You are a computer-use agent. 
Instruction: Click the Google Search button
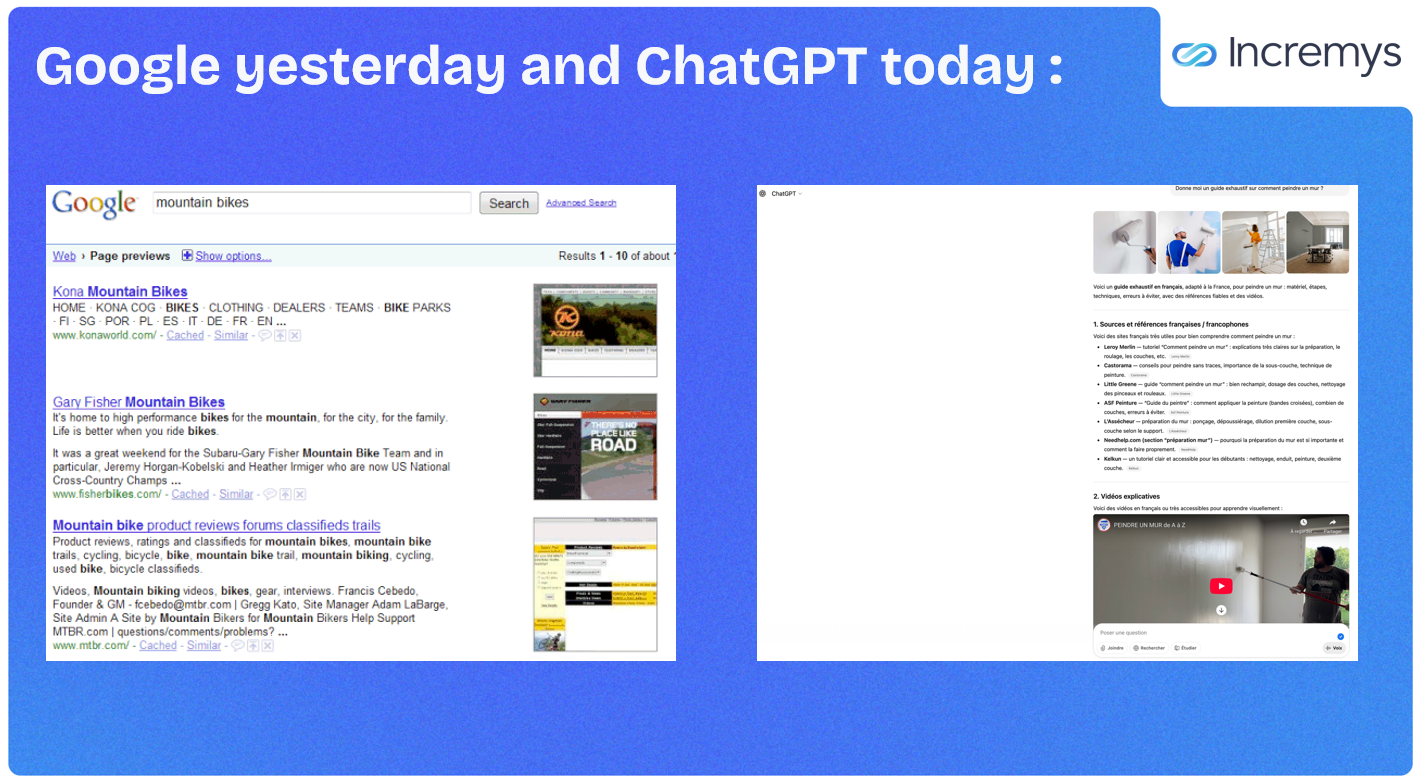click(509, 203)
